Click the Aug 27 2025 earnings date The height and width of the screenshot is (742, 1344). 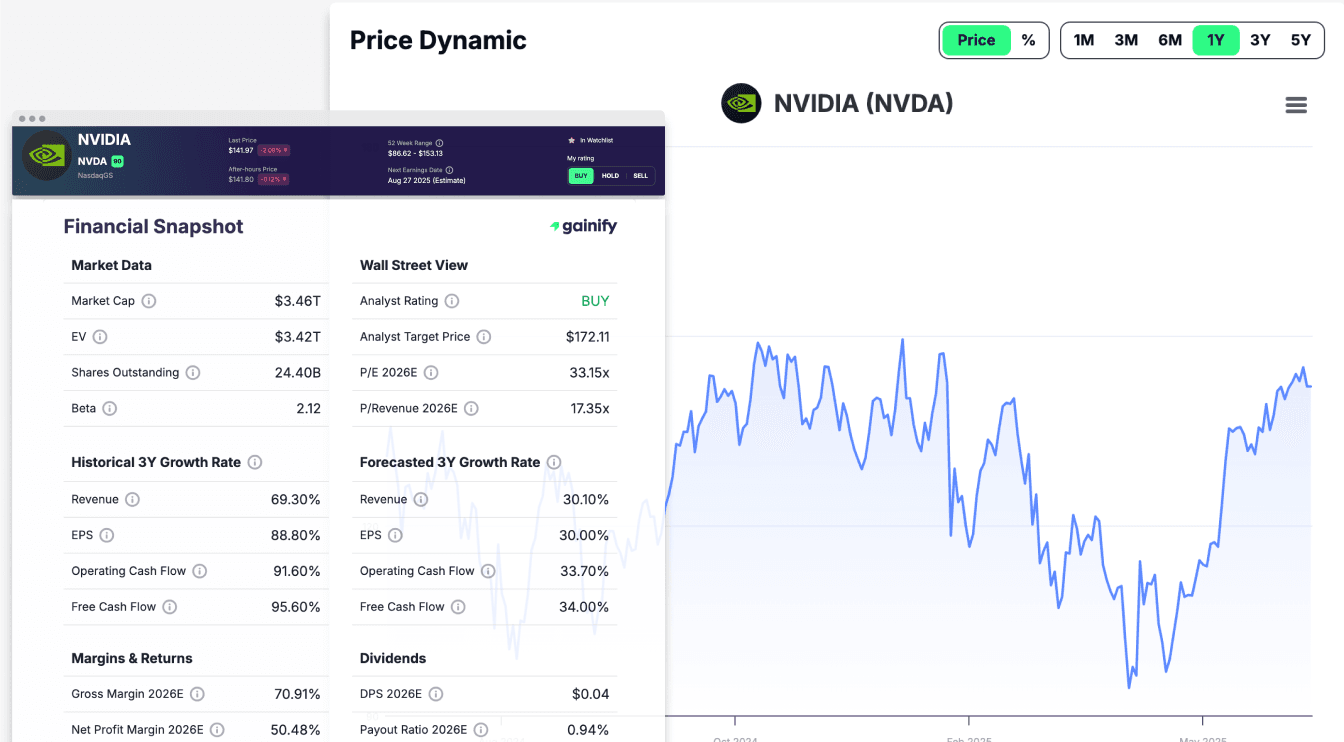[426, 181]
